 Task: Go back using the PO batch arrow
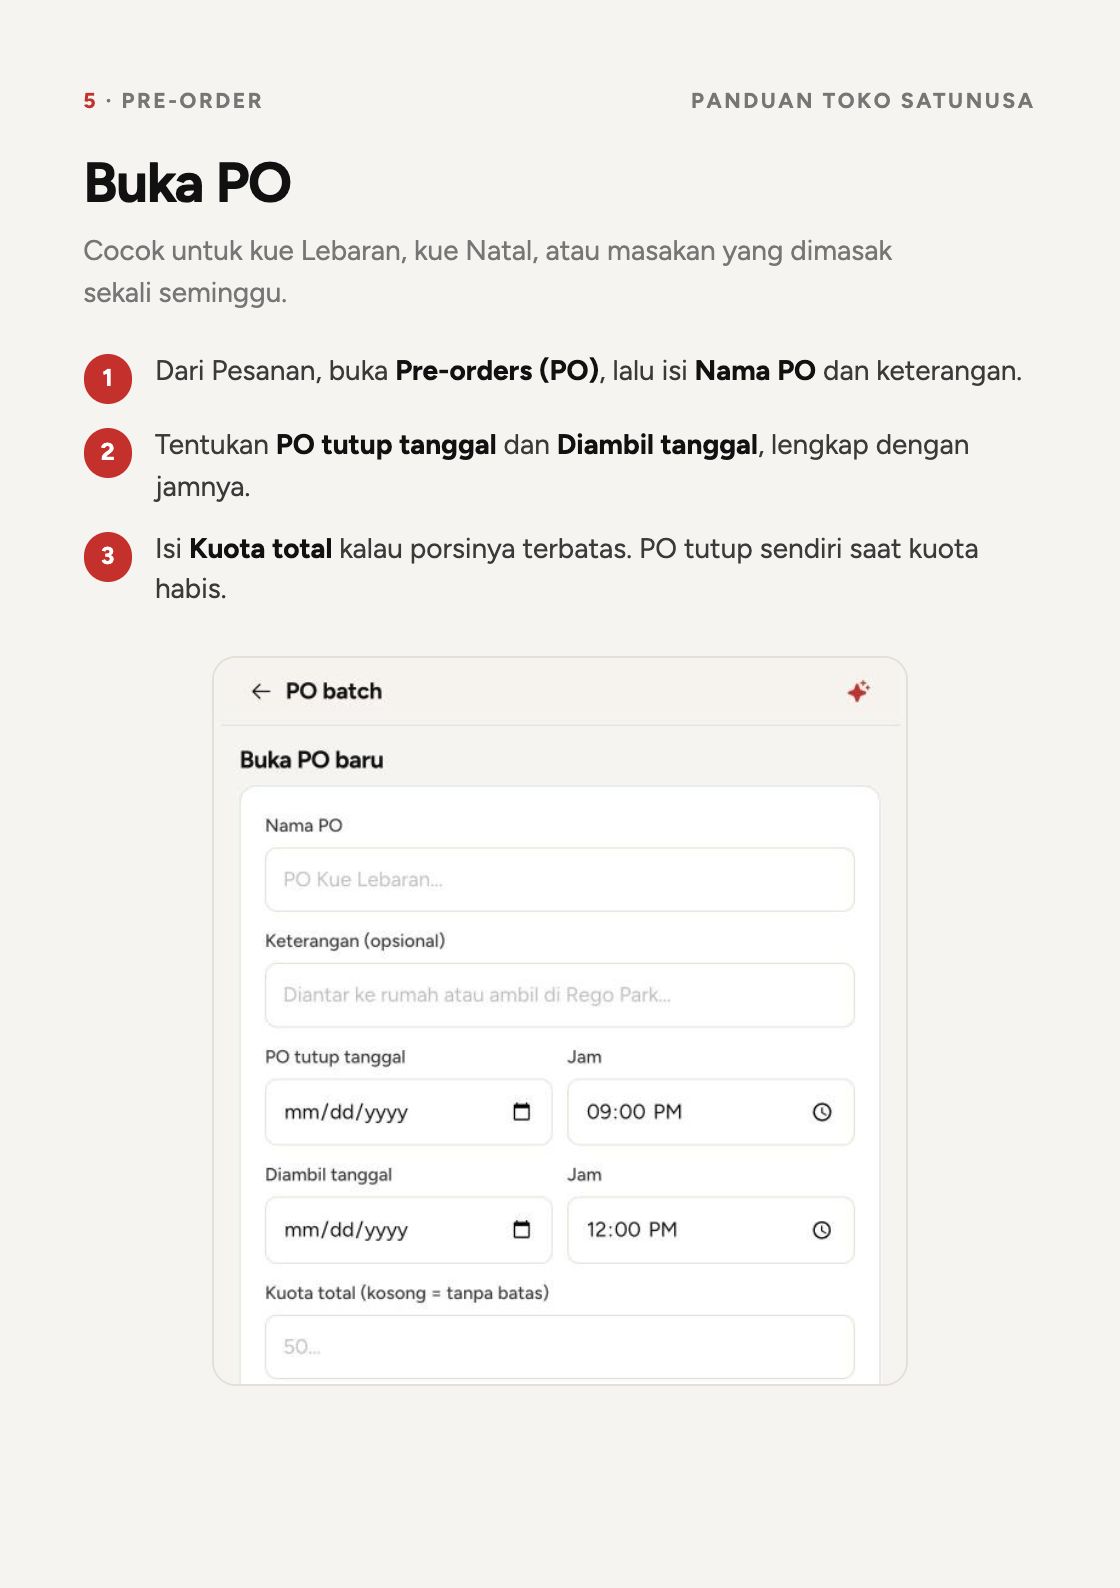(x=261, y=691)
